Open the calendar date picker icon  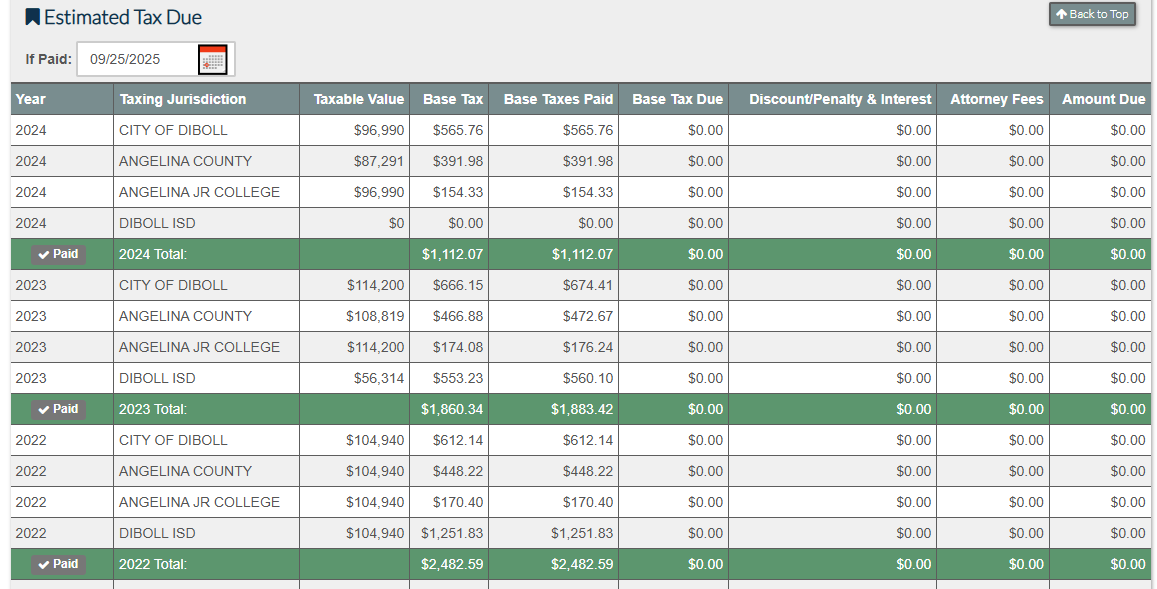[x=212, y=60]
